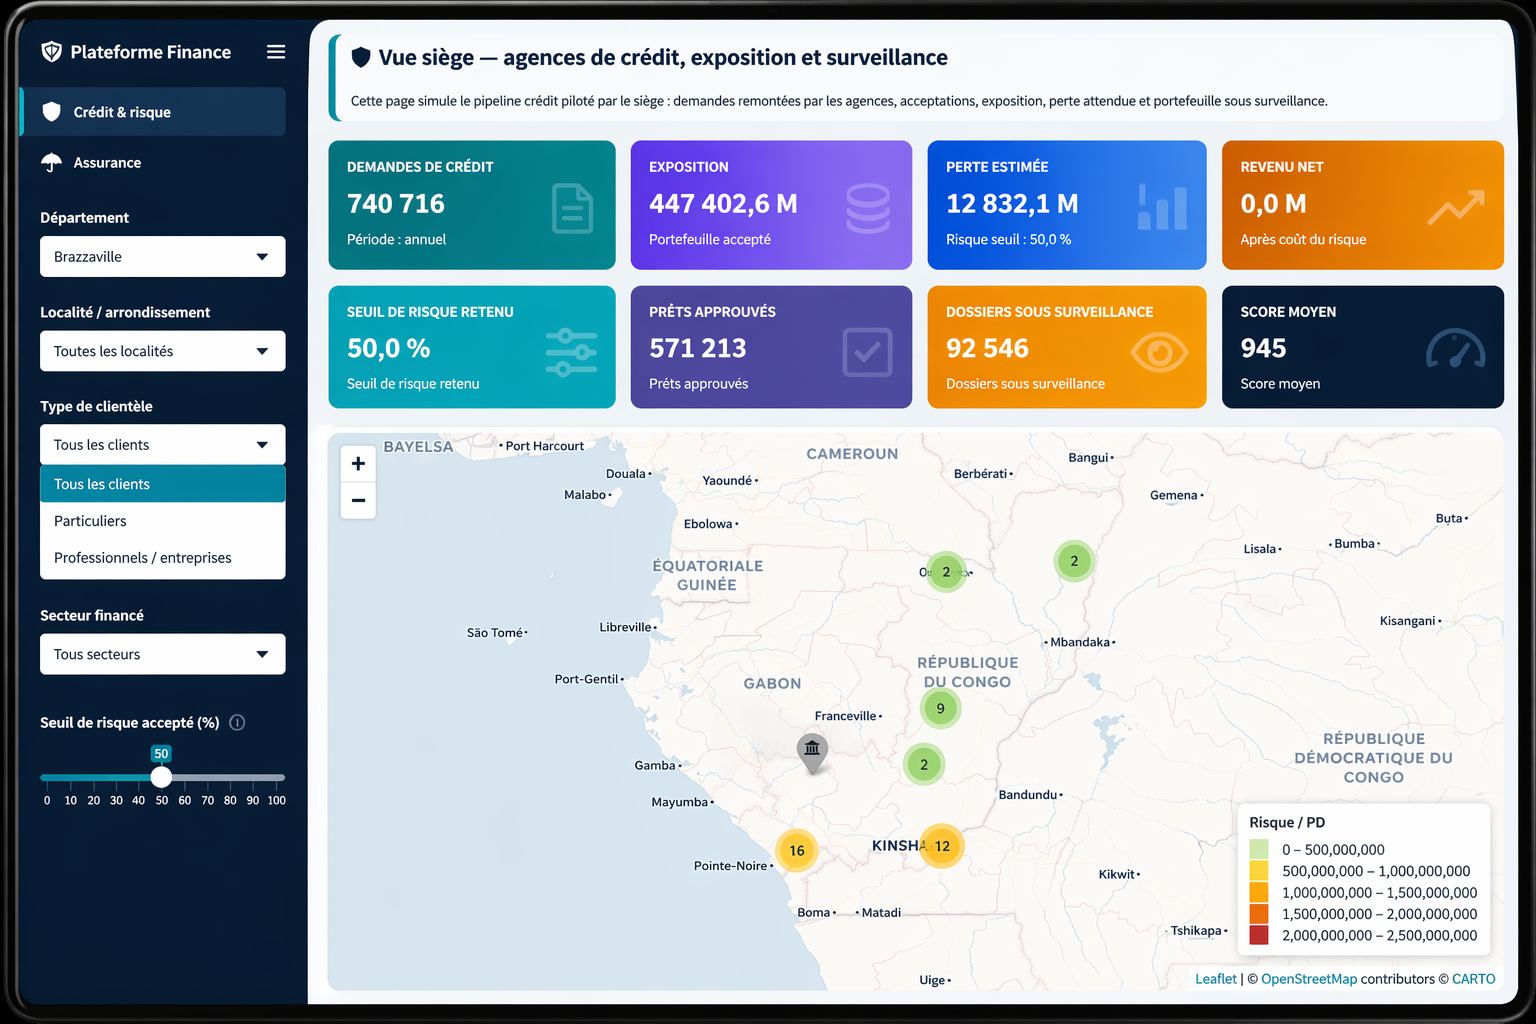Click the map cluster labeled 12
The width and height of the screenshot is (1536, 1024).
[x=942, y=846]
